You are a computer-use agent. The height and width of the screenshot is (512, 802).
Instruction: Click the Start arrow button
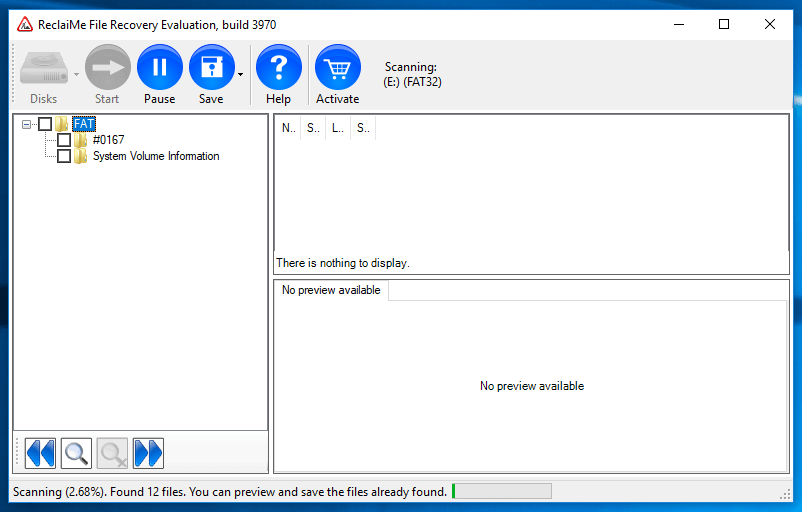pyautogui.click(x=107, y=68)
